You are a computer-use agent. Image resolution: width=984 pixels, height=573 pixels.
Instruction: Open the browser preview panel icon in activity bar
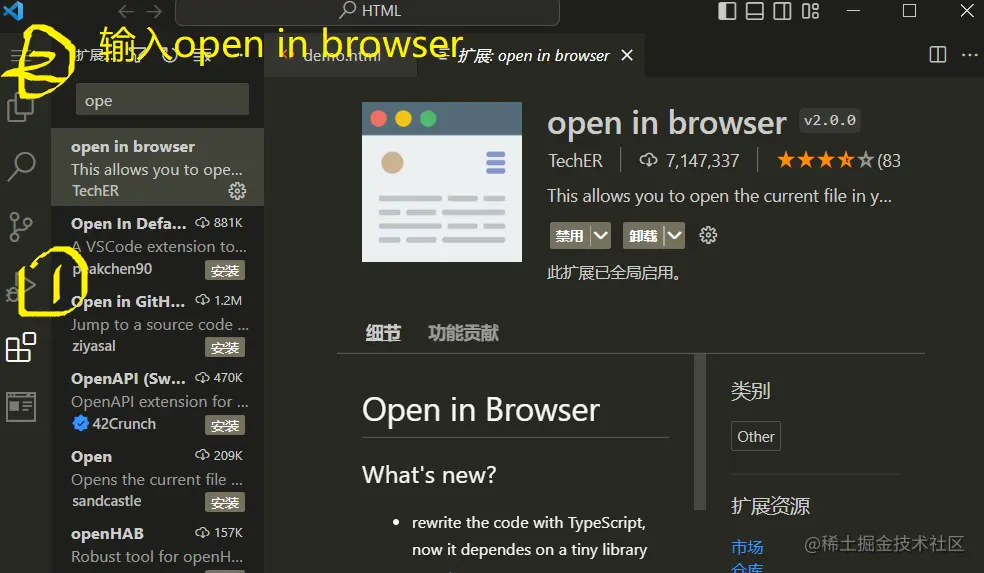(x=21, y=407)
